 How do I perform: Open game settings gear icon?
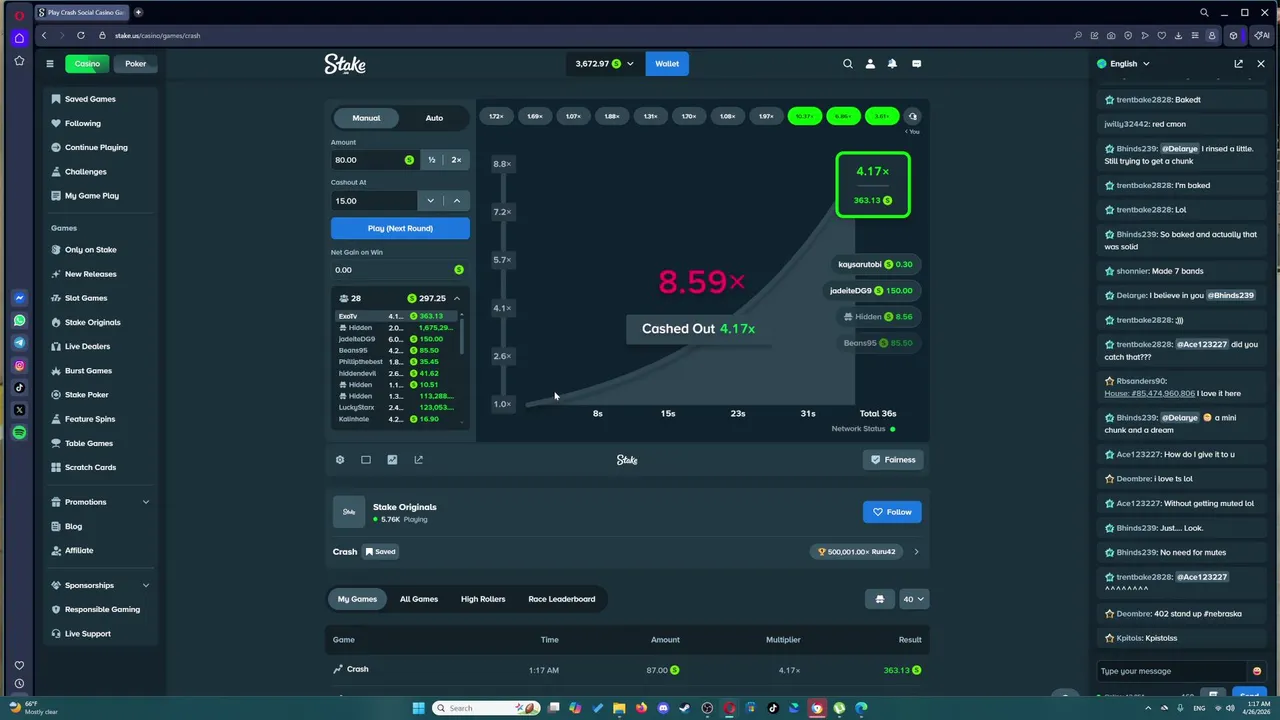coord(340,460)
